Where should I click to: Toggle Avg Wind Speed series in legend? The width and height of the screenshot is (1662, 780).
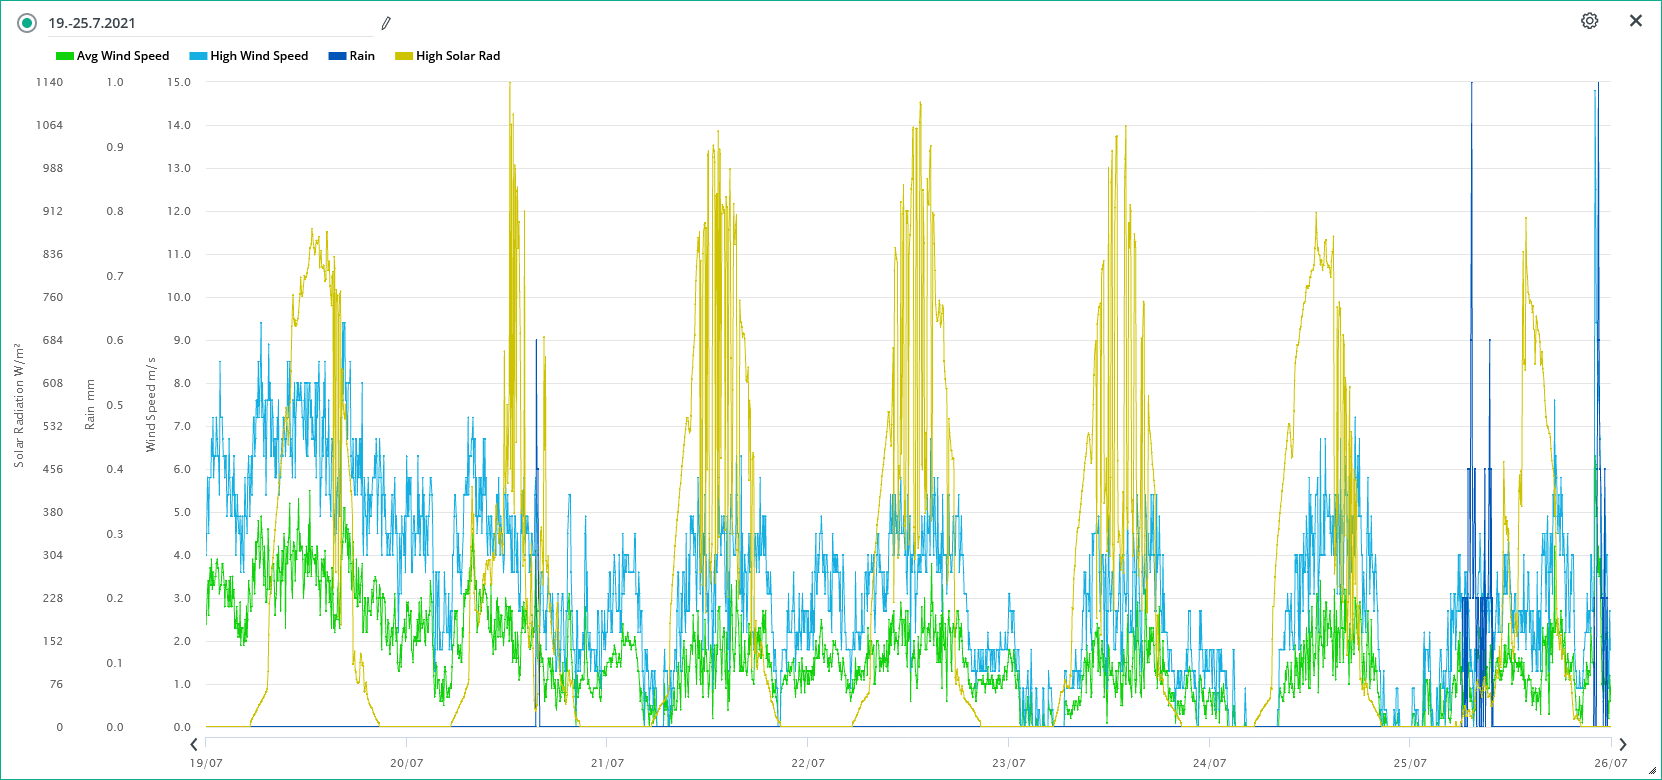pyautogui.click(x=122, y=56)
